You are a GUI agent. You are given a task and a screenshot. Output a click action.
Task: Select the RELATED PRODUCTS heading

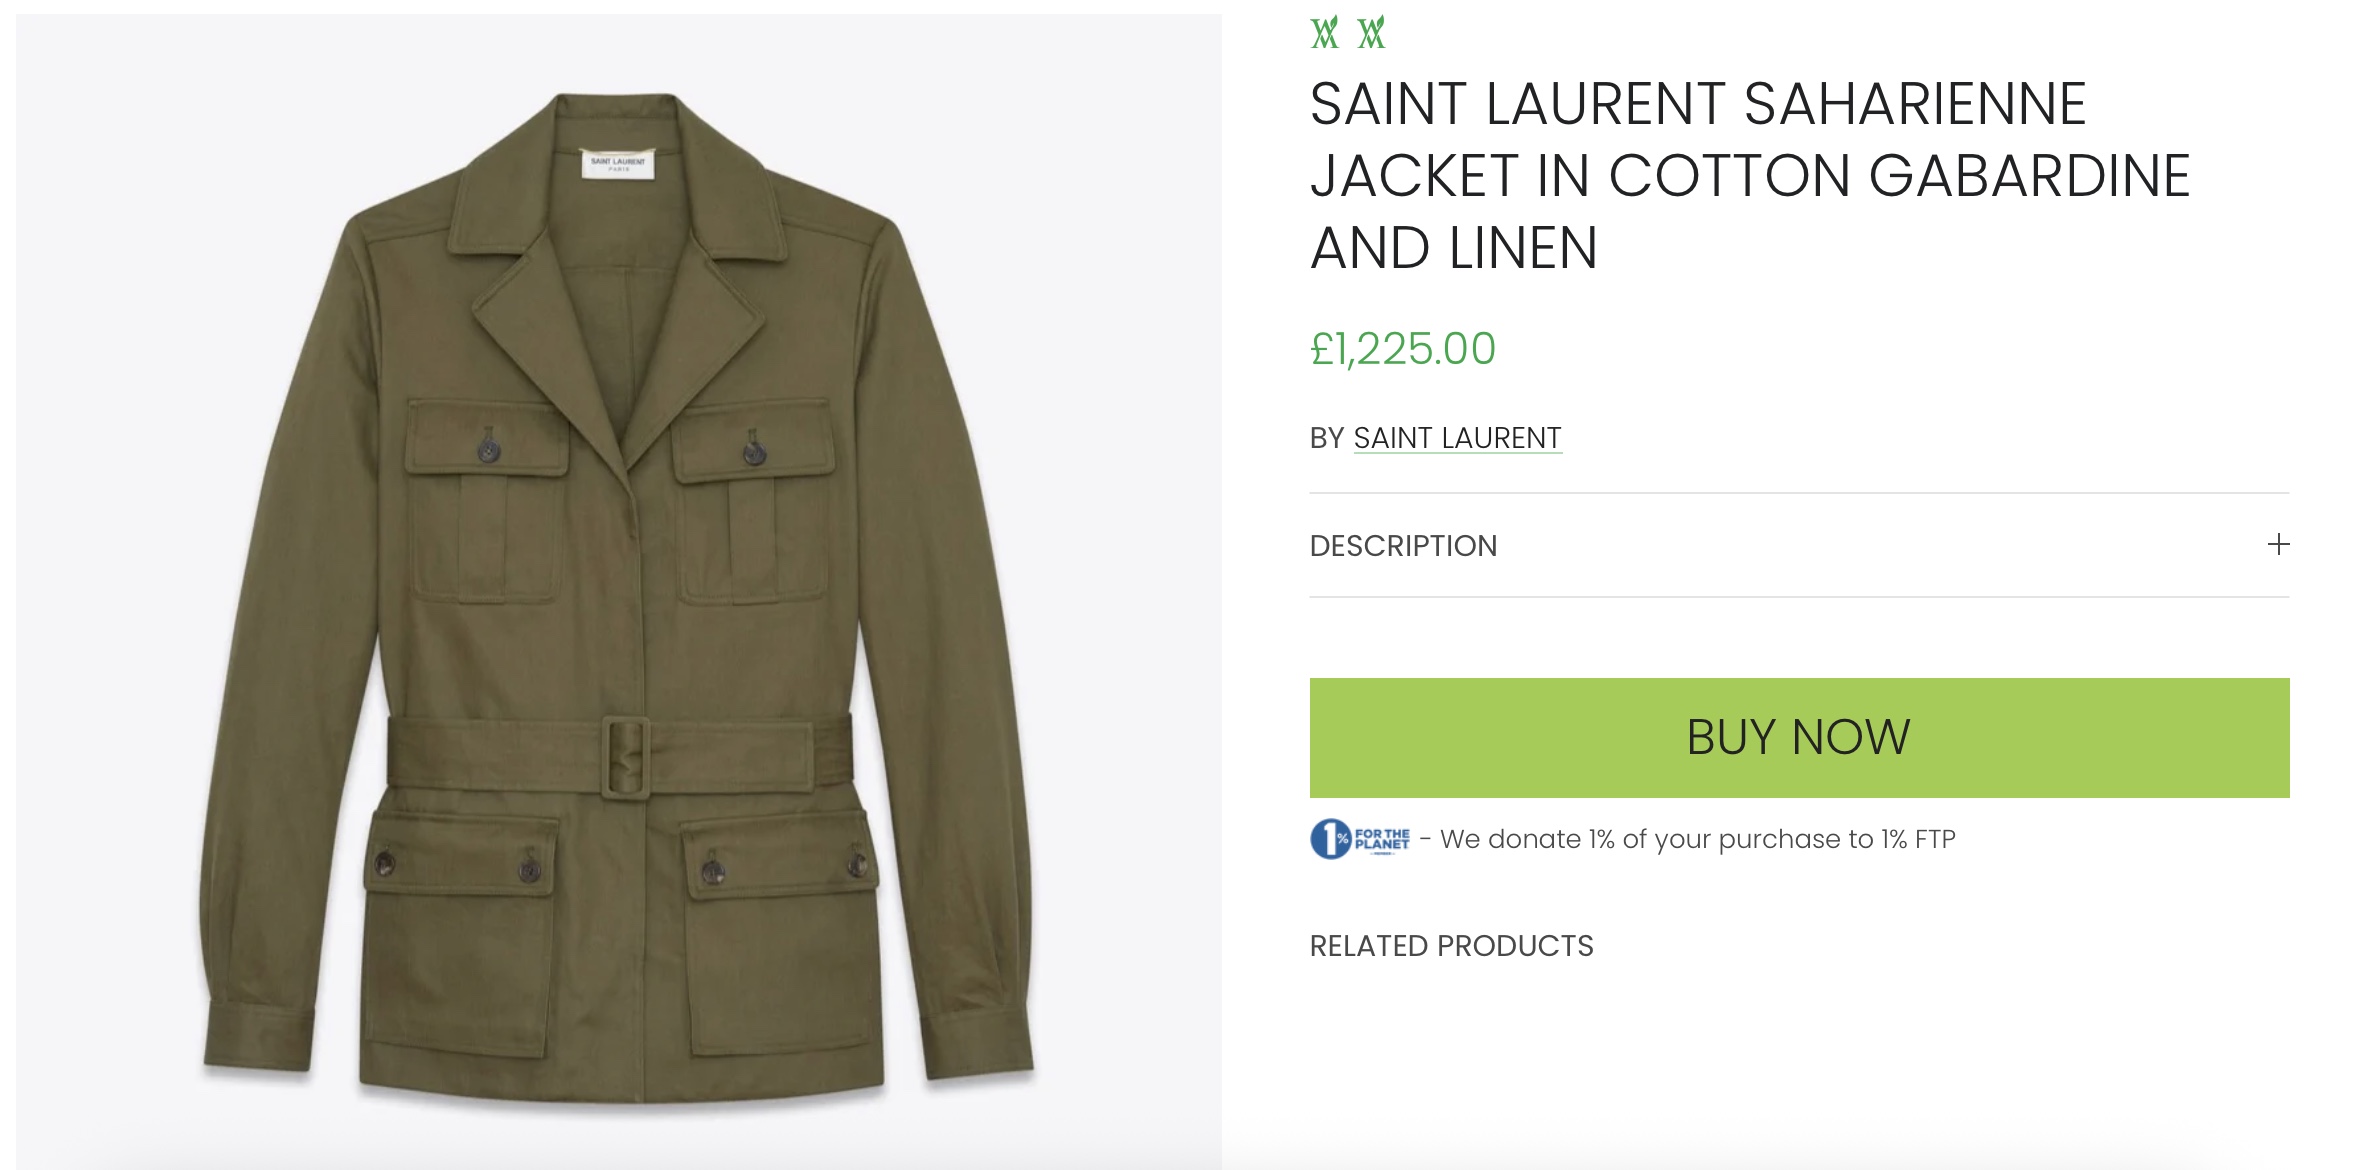[1451, 946]
